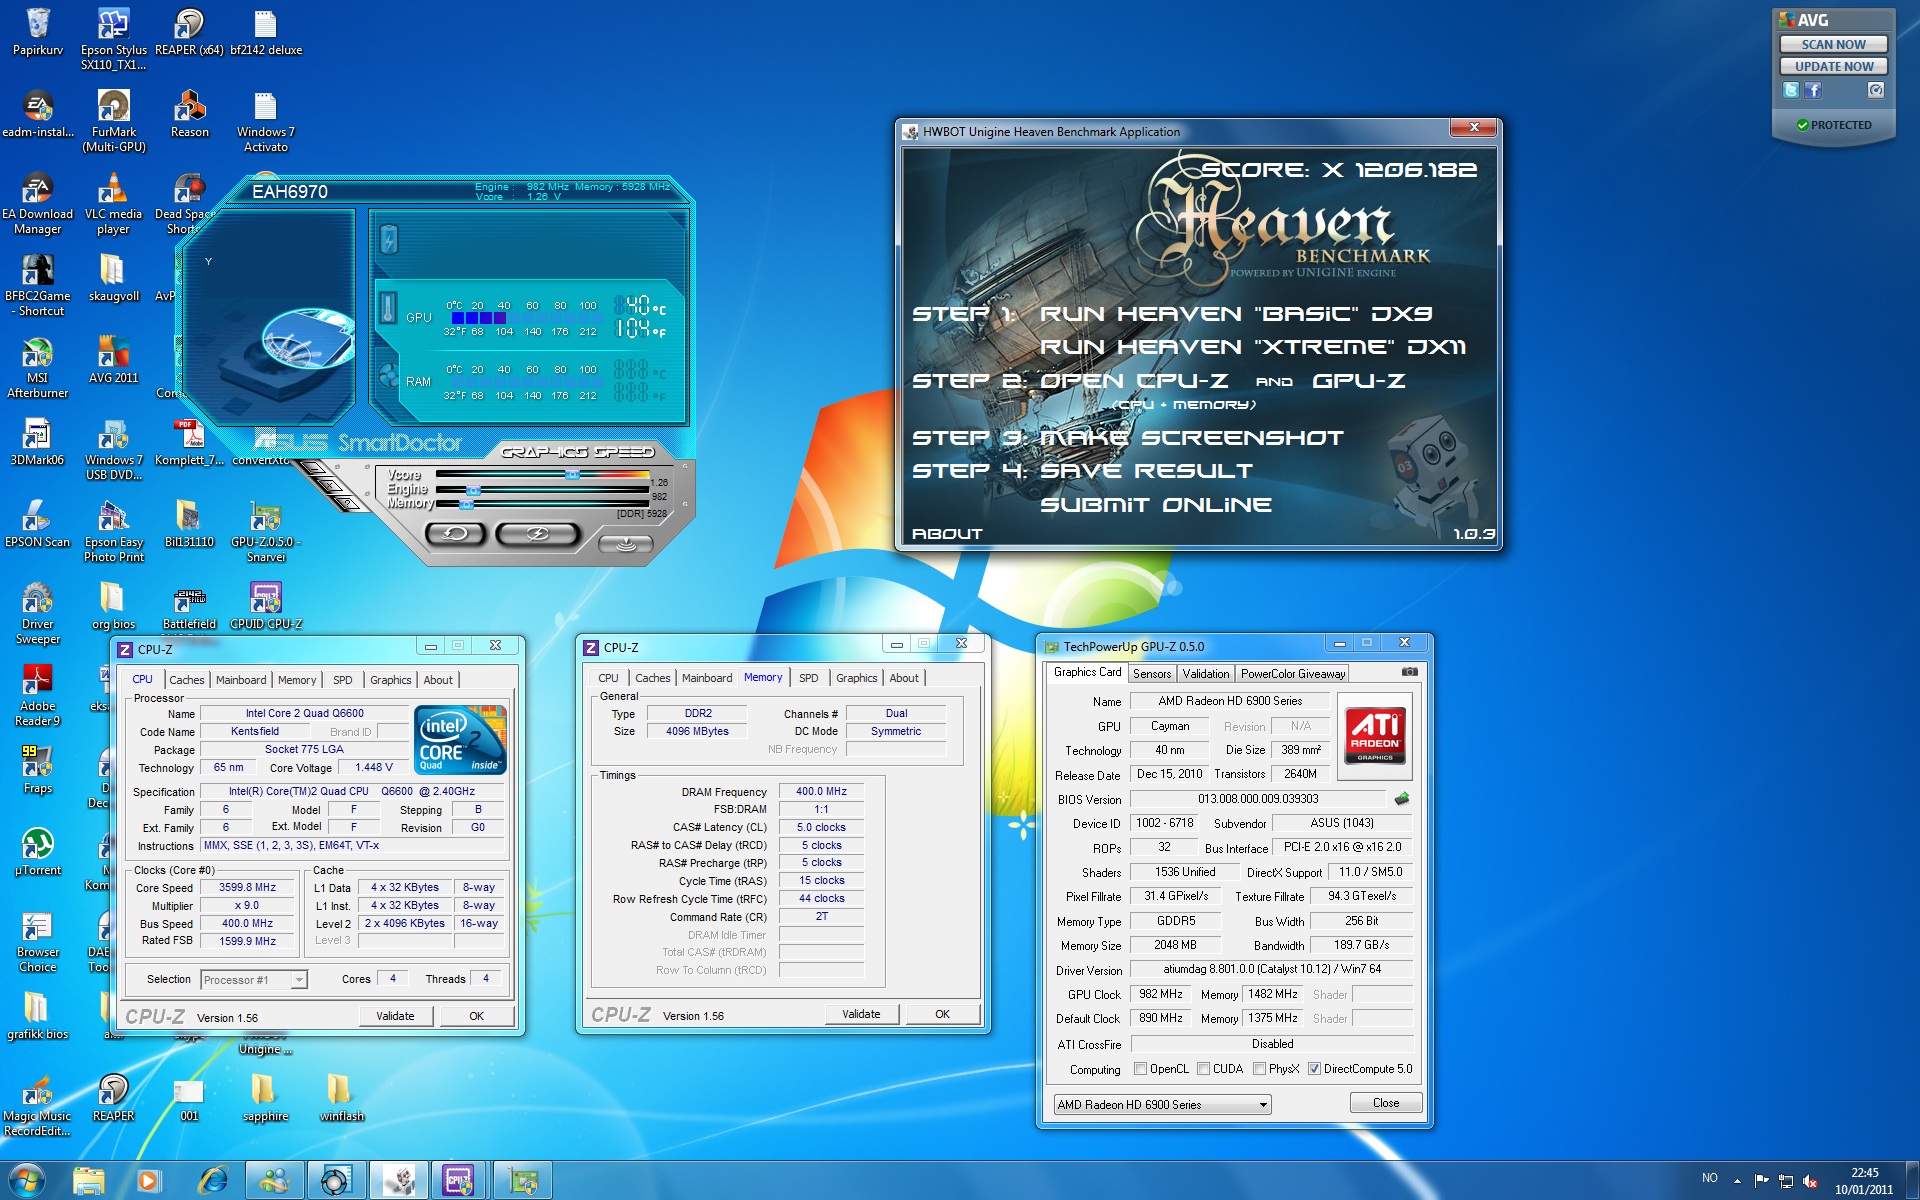Open the Driver Sweeper desktop icon

tap(37, 613)
